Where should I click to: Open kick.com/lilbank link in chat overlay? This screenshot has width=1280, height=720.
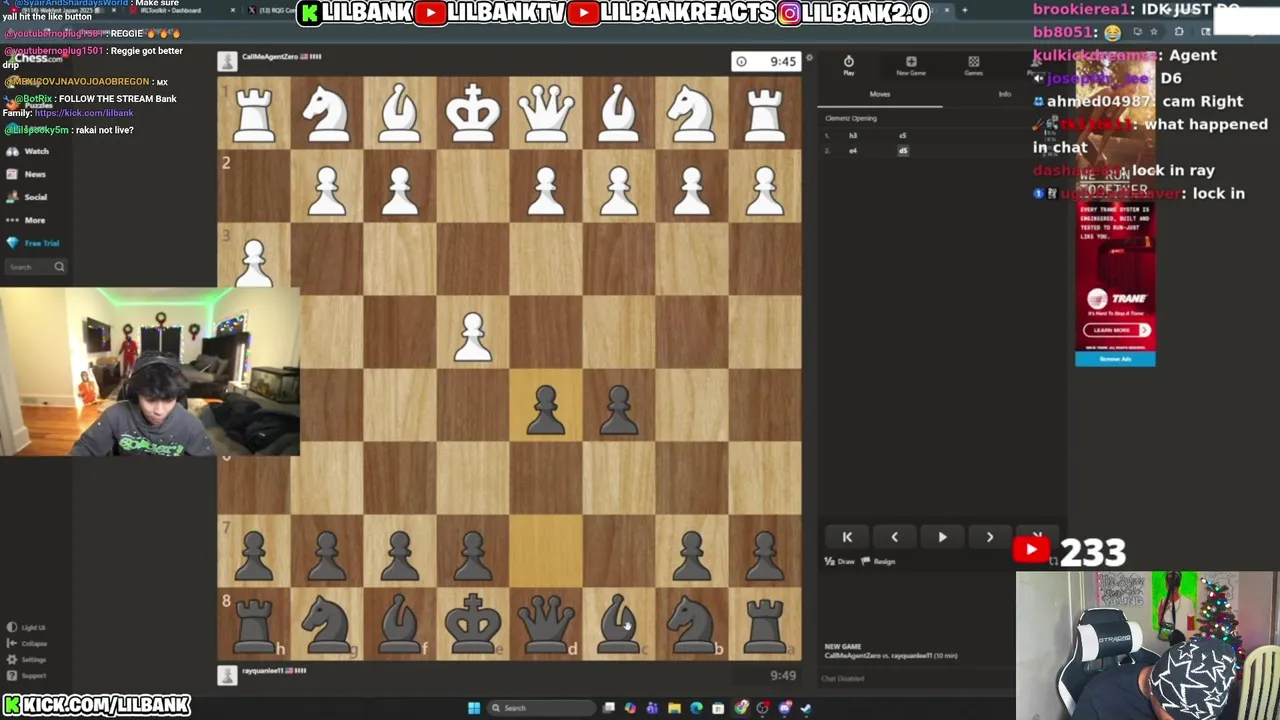(84, 113)
